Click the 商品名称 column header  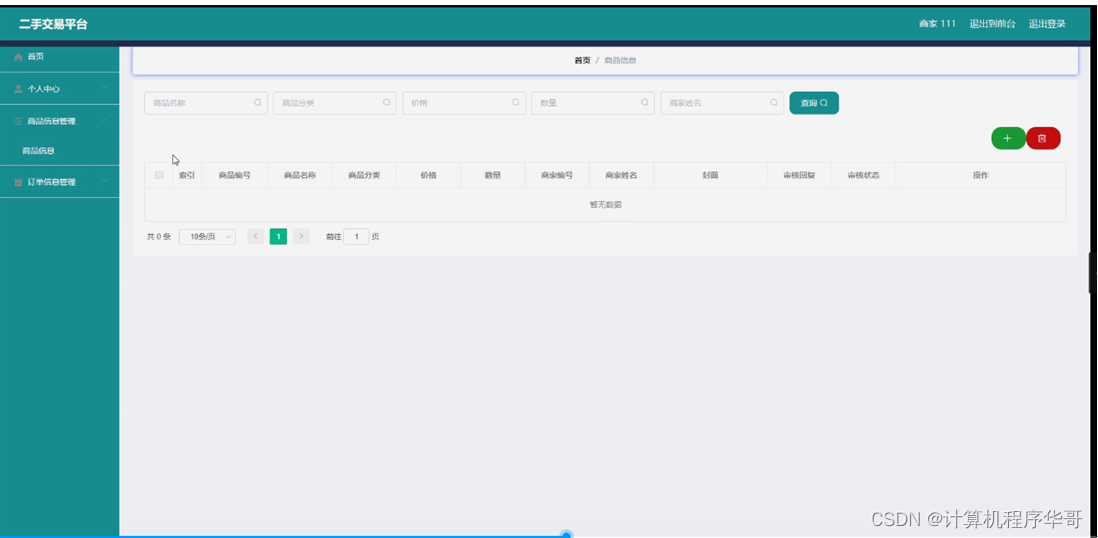tap(300, 175)
